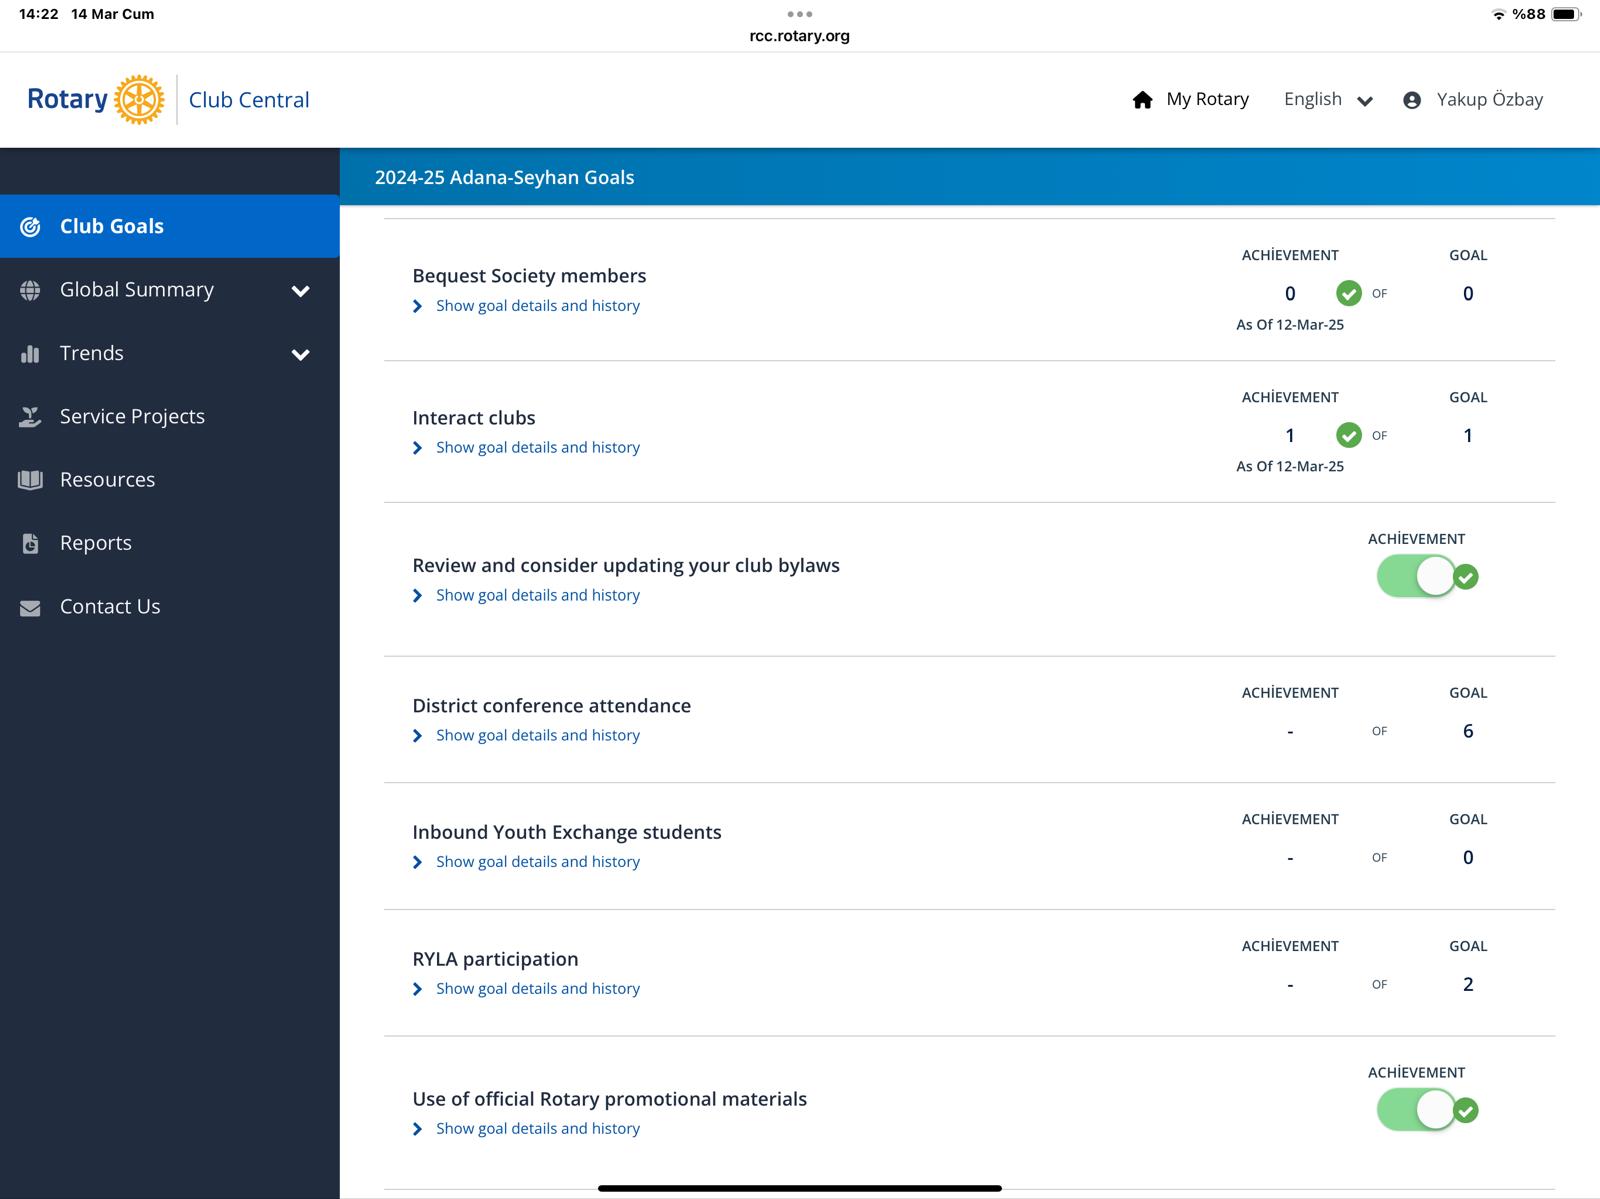Show Inbound Youth Exchange goal details link
This screenshot has width=1600, height=1199.
coord(538,862)
